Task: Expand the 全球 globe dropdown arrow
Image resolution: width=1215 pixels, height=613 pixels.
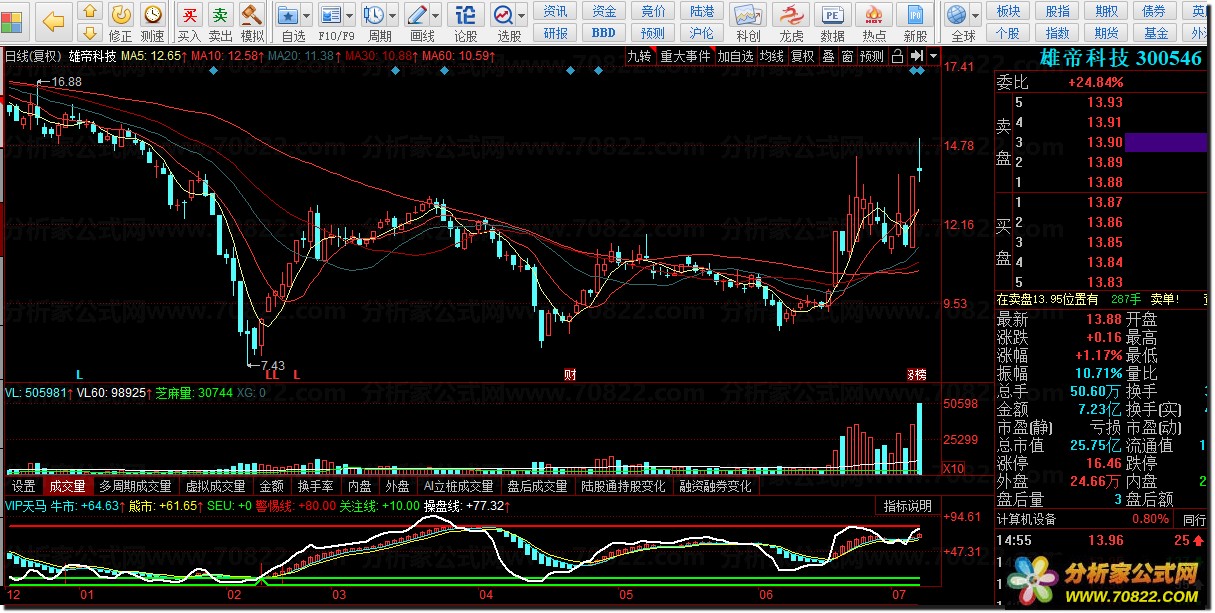Action: [977, 15]
